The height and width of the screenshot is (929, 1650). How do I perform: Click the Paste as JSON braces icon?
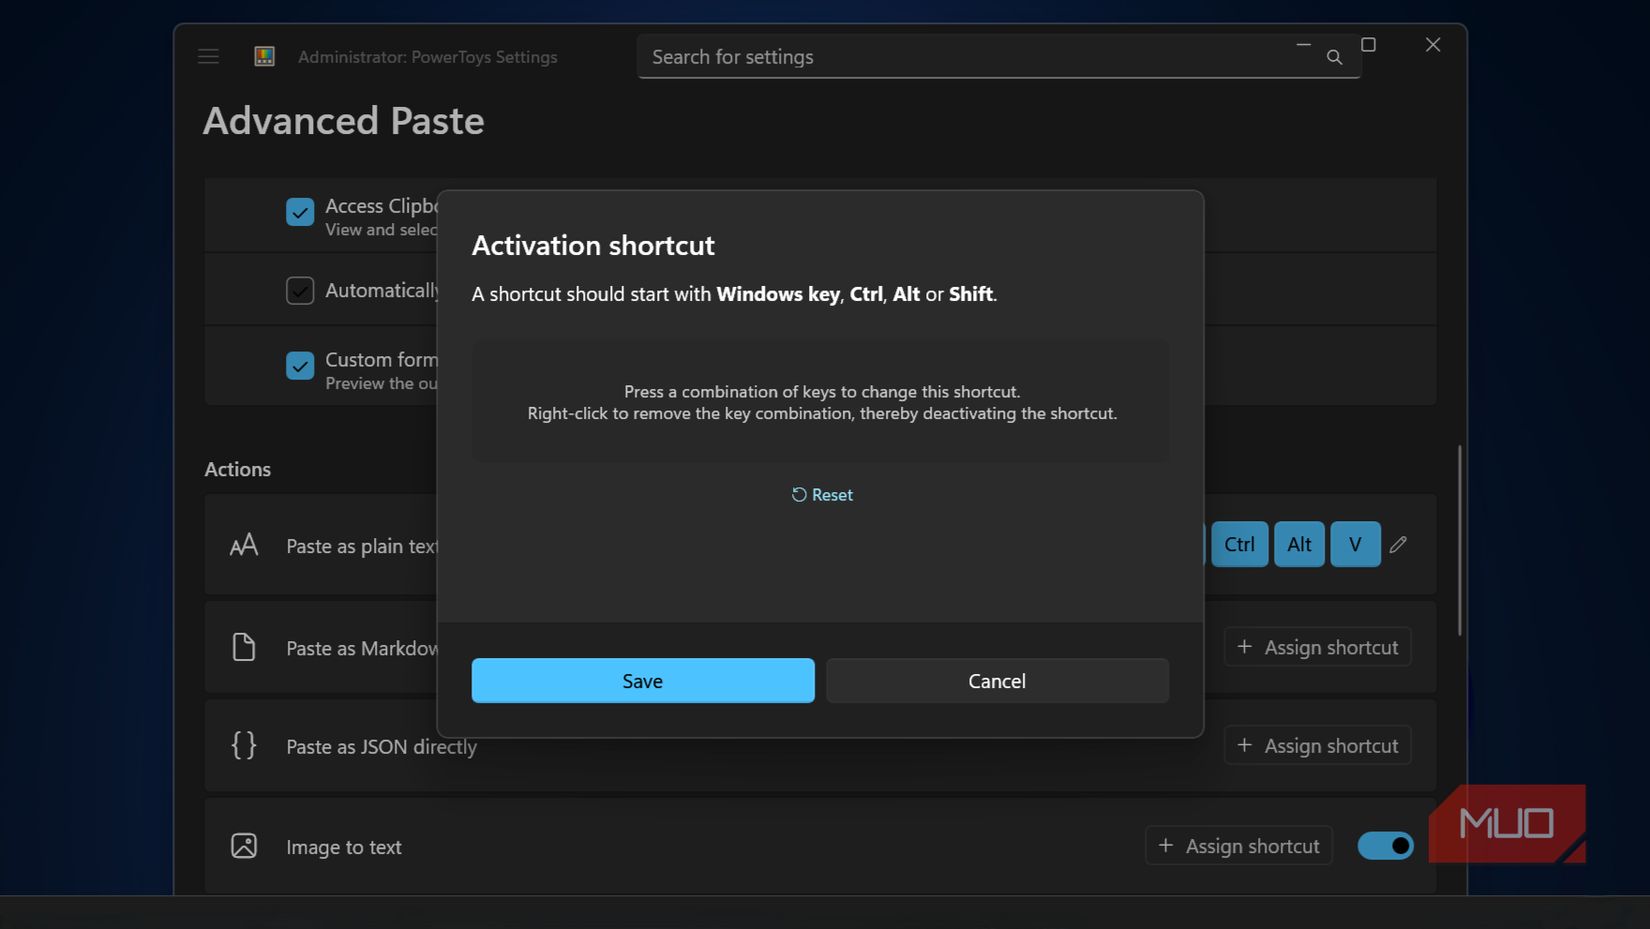(x=244, y=745)
